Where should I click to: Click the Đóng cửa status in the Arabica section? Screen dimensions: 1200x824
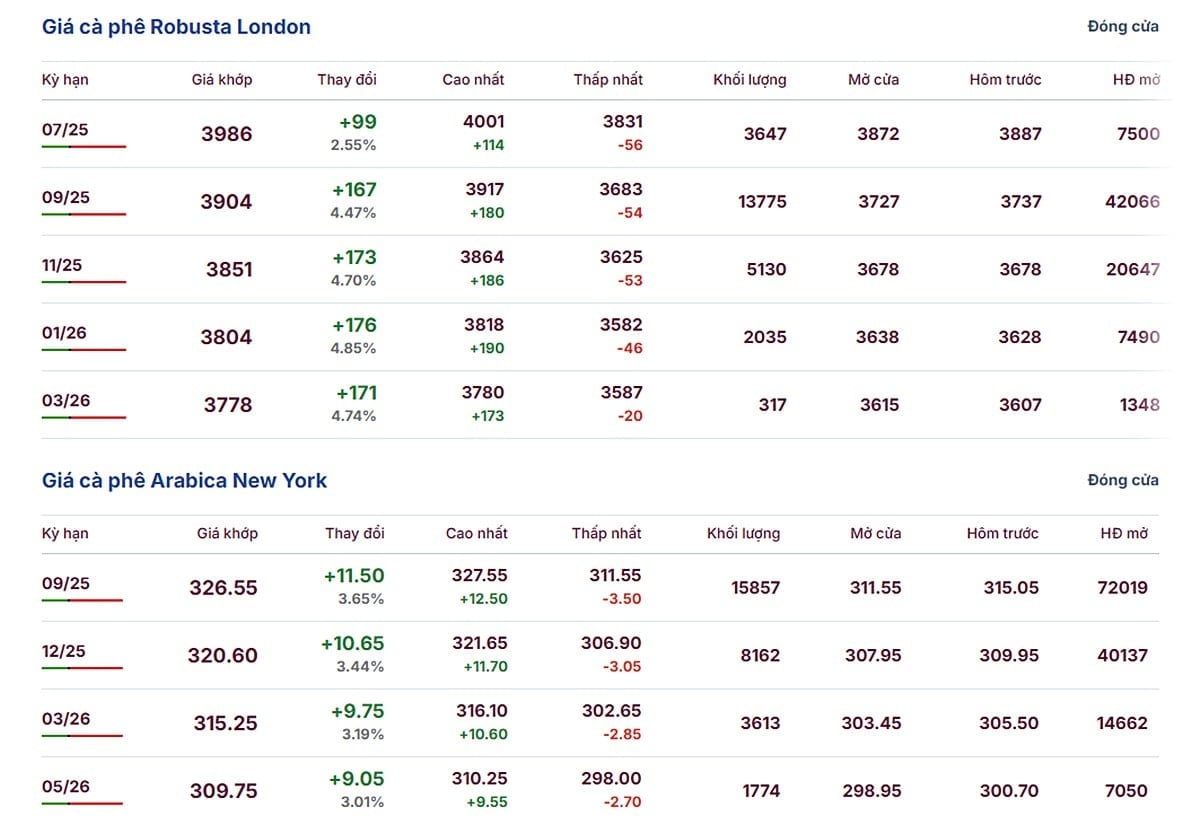click(1123, 480)
